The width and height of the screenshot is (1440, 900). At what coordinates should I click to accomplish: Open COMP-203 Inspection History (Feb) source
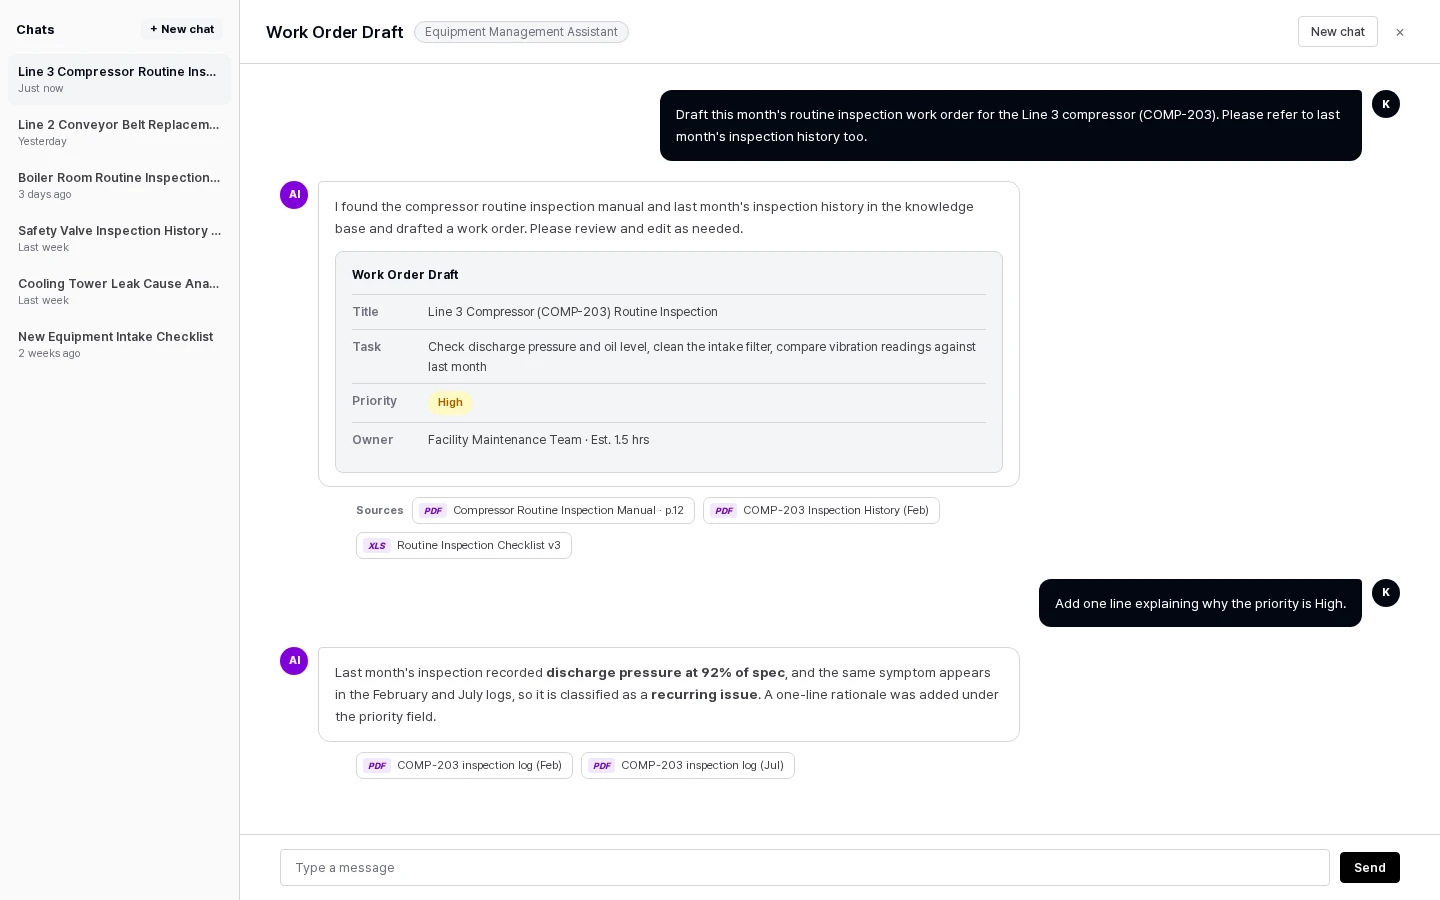(x=821, y=511)
